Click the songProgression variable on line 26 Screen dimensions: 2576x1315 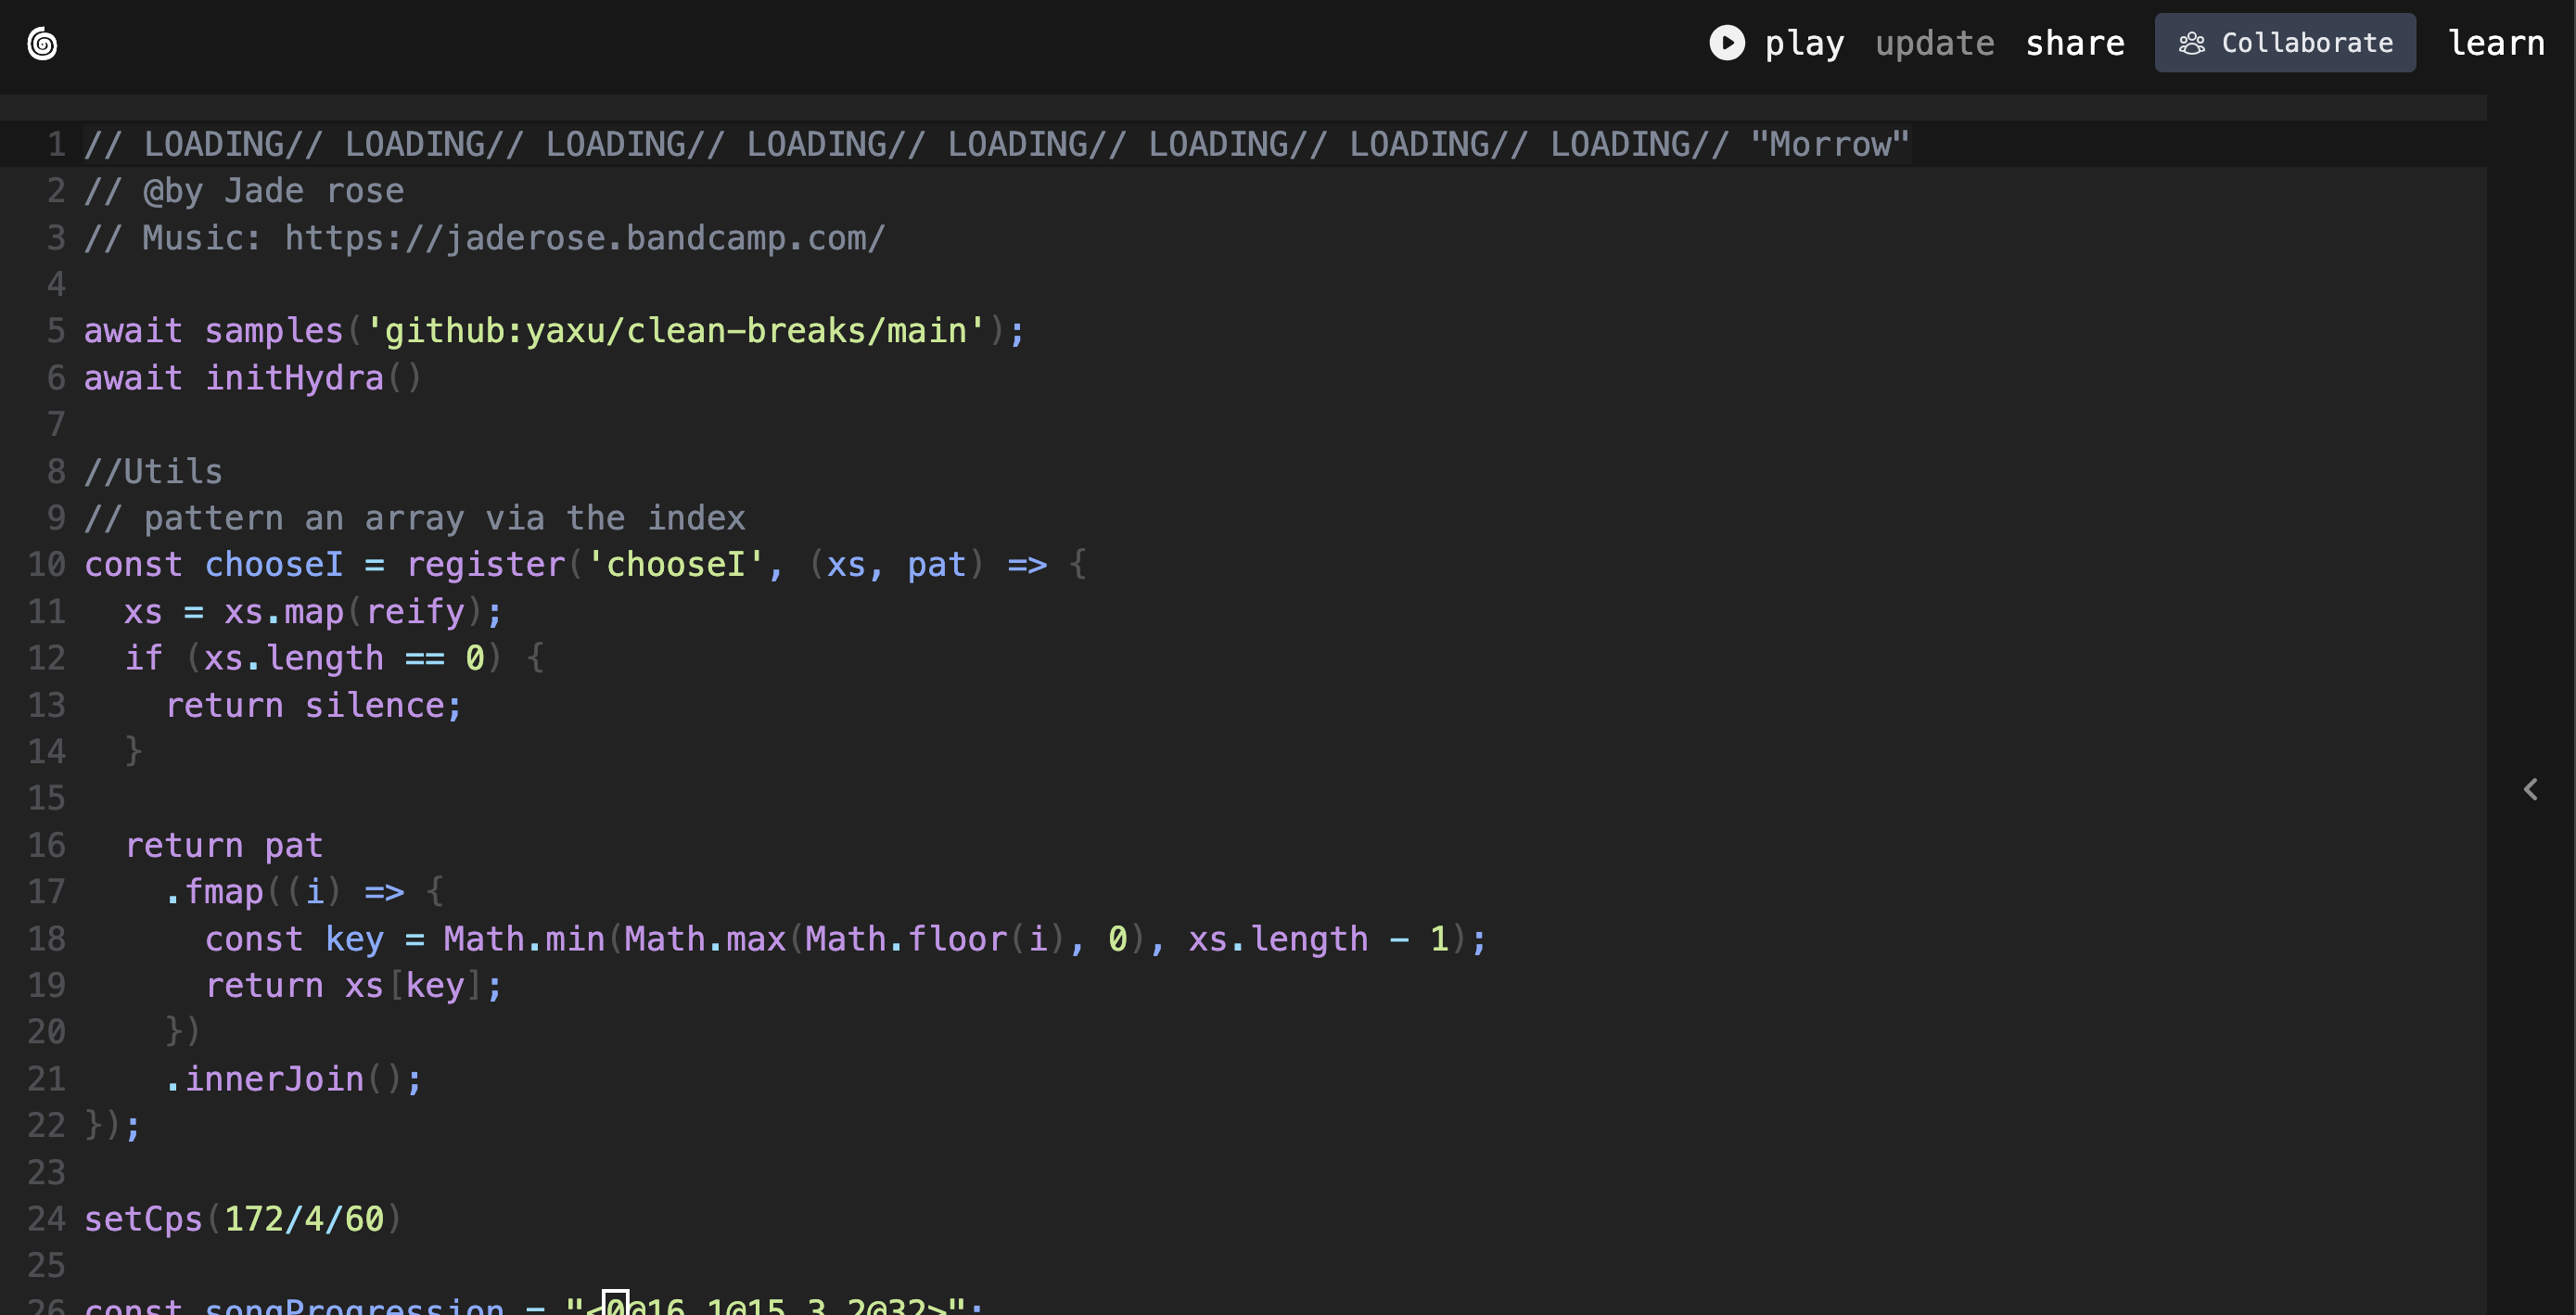point(354,1305)
